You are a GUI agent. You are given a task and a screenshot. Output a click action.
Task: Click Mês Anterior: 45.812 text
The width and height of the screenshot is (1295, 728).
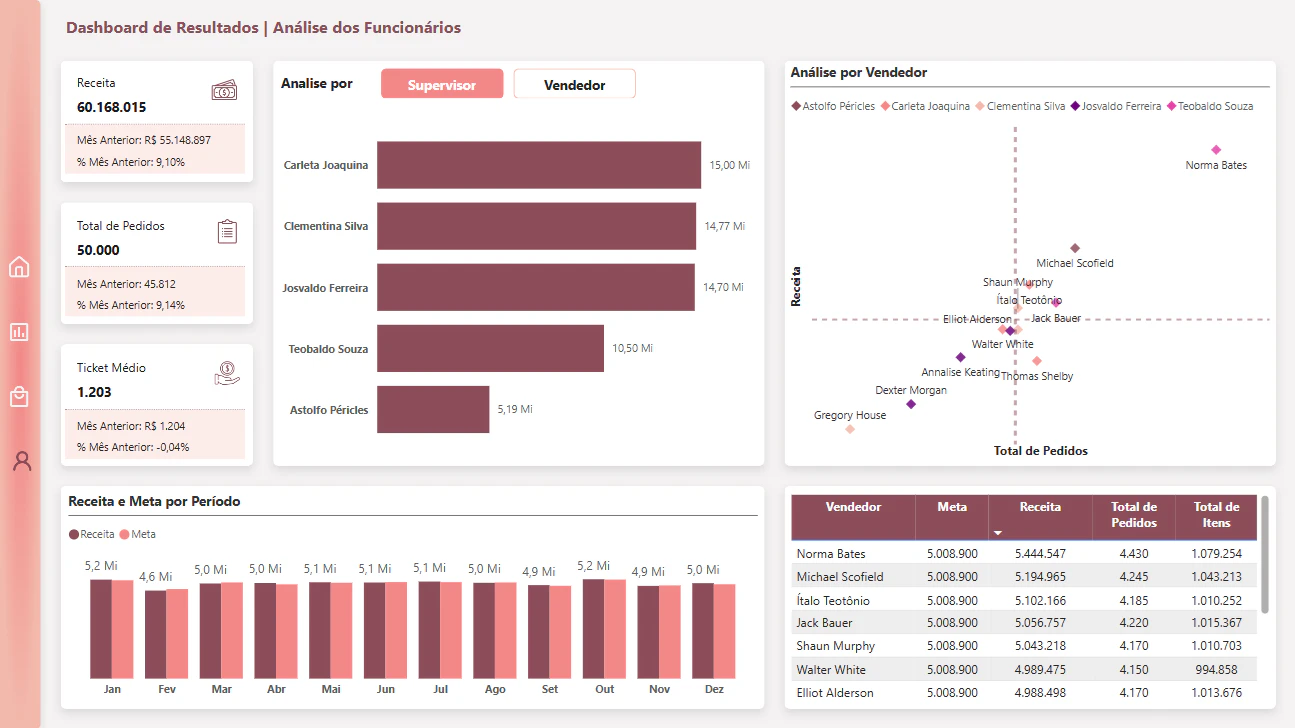point(124,284)
